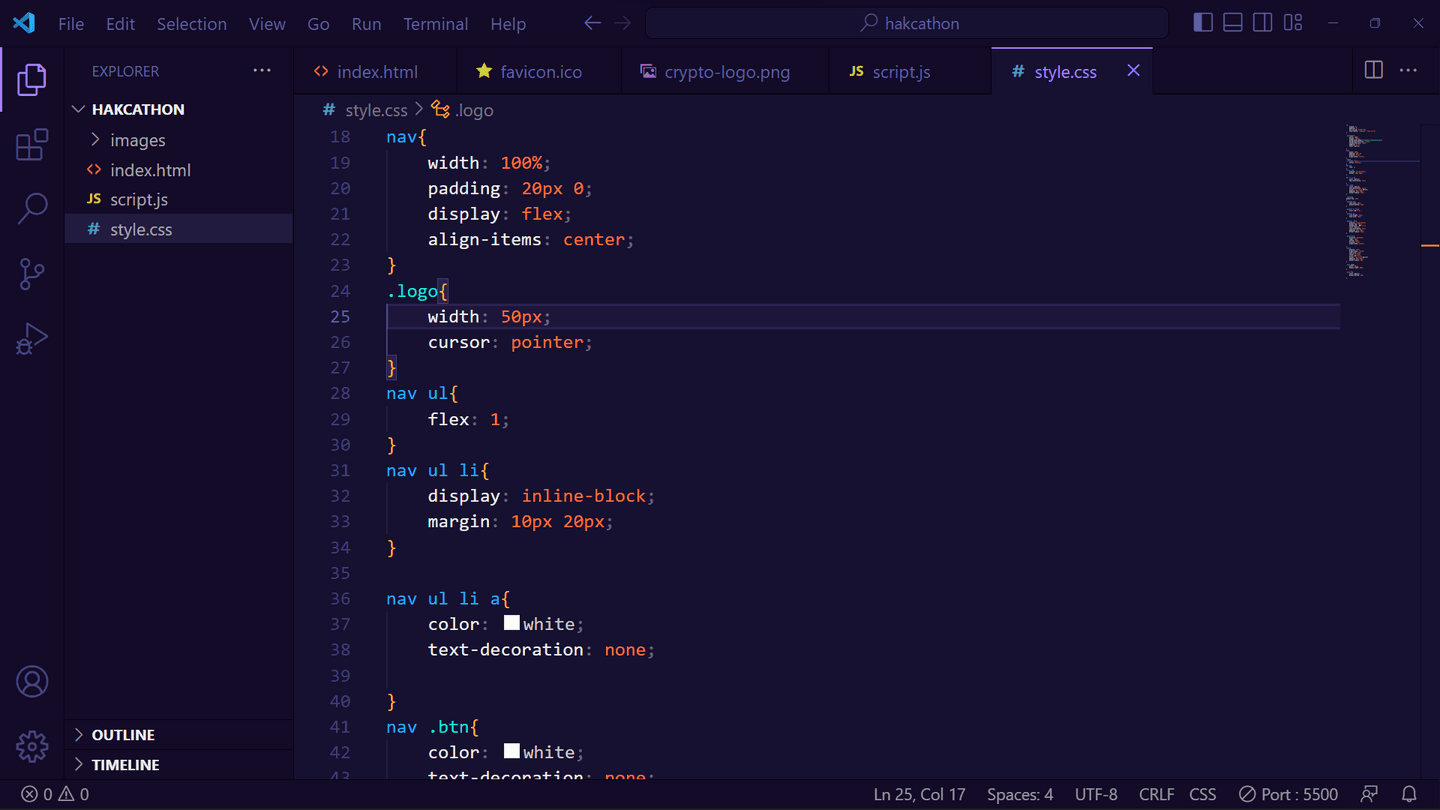Switch to the favicon.ico tab
The image size is (1440, 810).
tap(539, 71)
